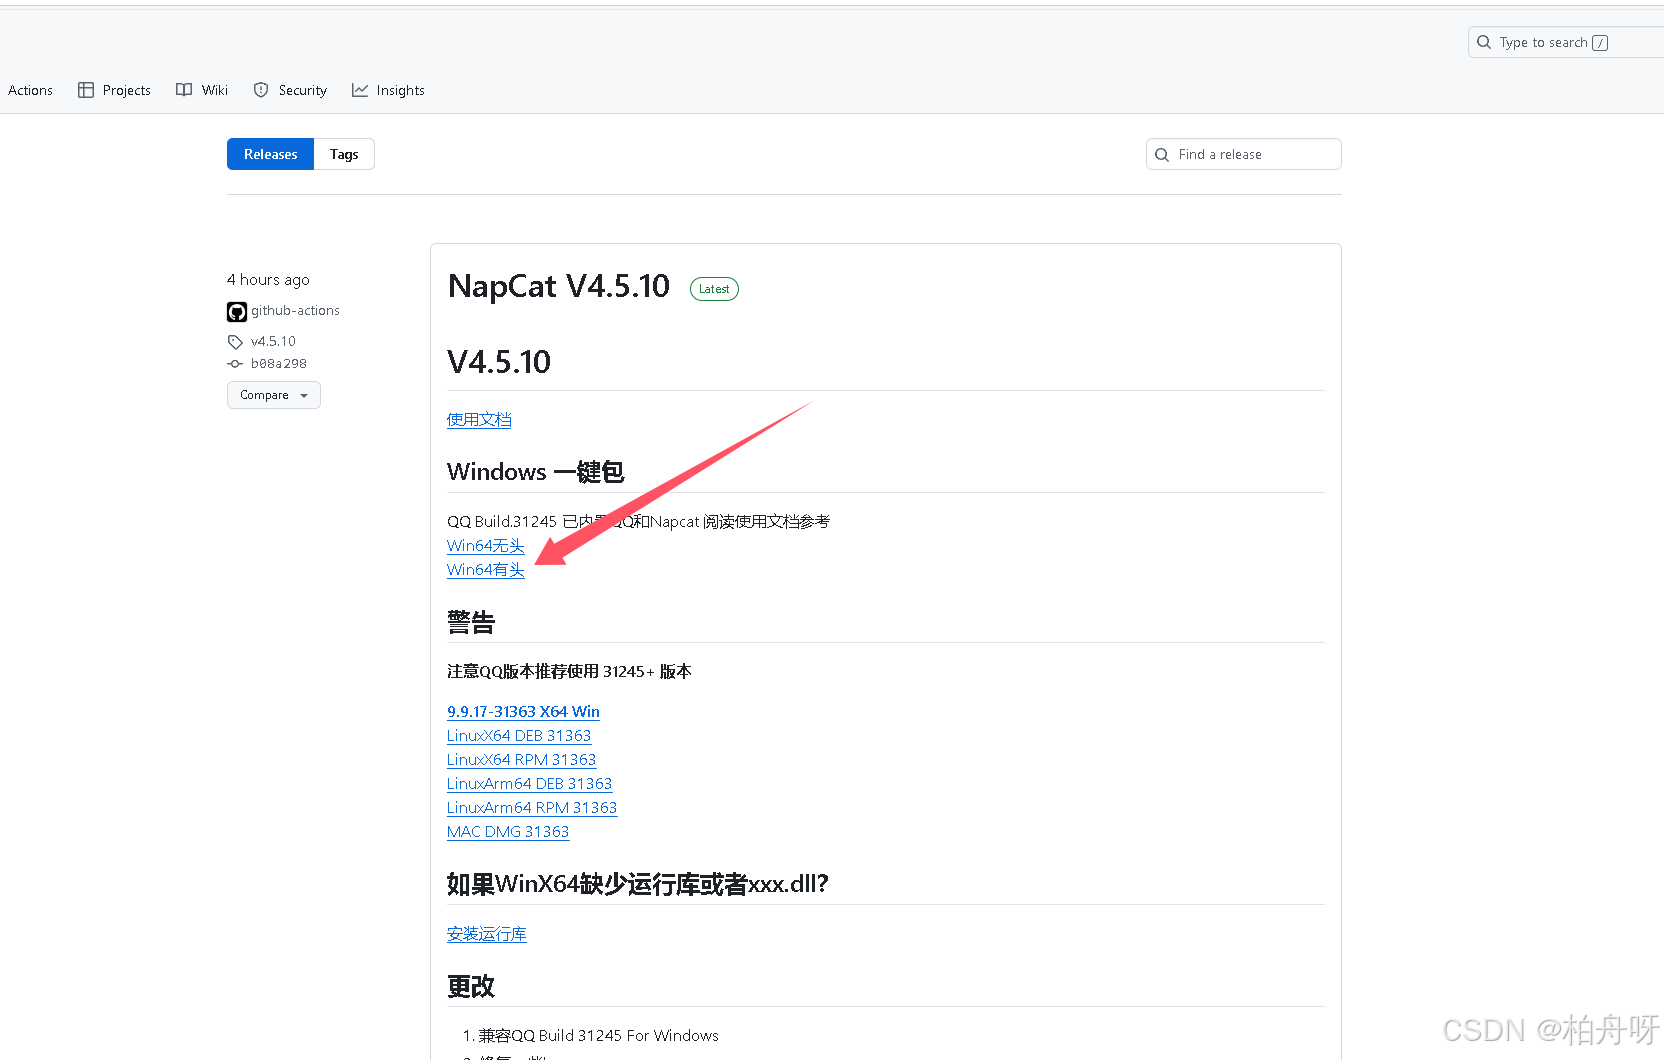The image size is (1664, 1060).
Task: Click the '如果WinX64缺少运行库或者xxx.dll?' heading
Action: [x=638, y=884]
